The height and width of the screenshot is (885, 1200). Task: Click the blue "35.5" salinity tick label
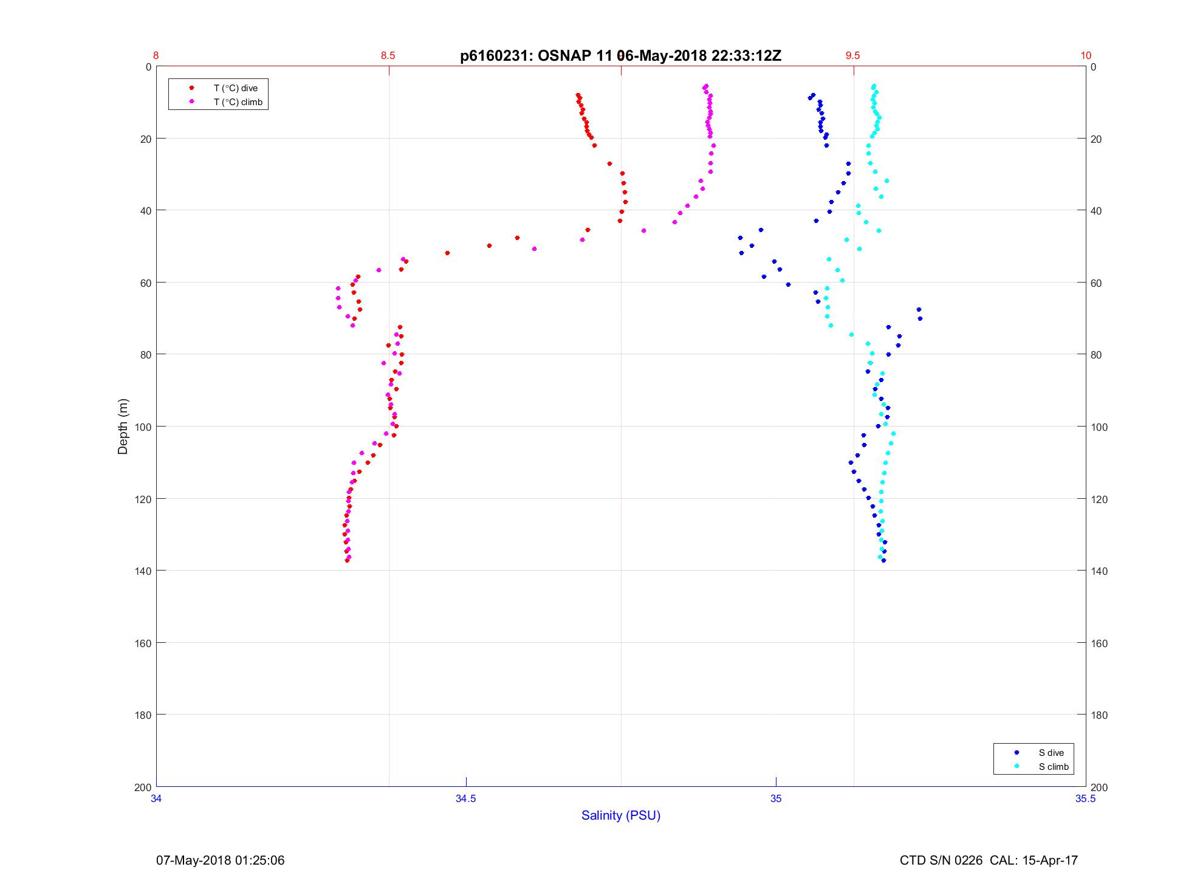pos(1086,799)
